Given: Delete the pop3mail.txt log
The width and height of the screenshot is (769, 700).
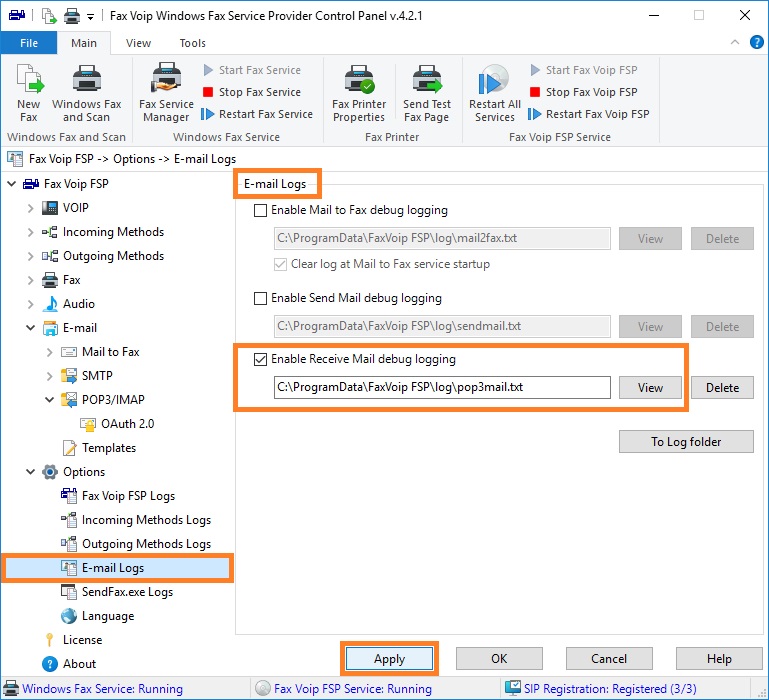Looking at the screenshot, I should (722, 388).
